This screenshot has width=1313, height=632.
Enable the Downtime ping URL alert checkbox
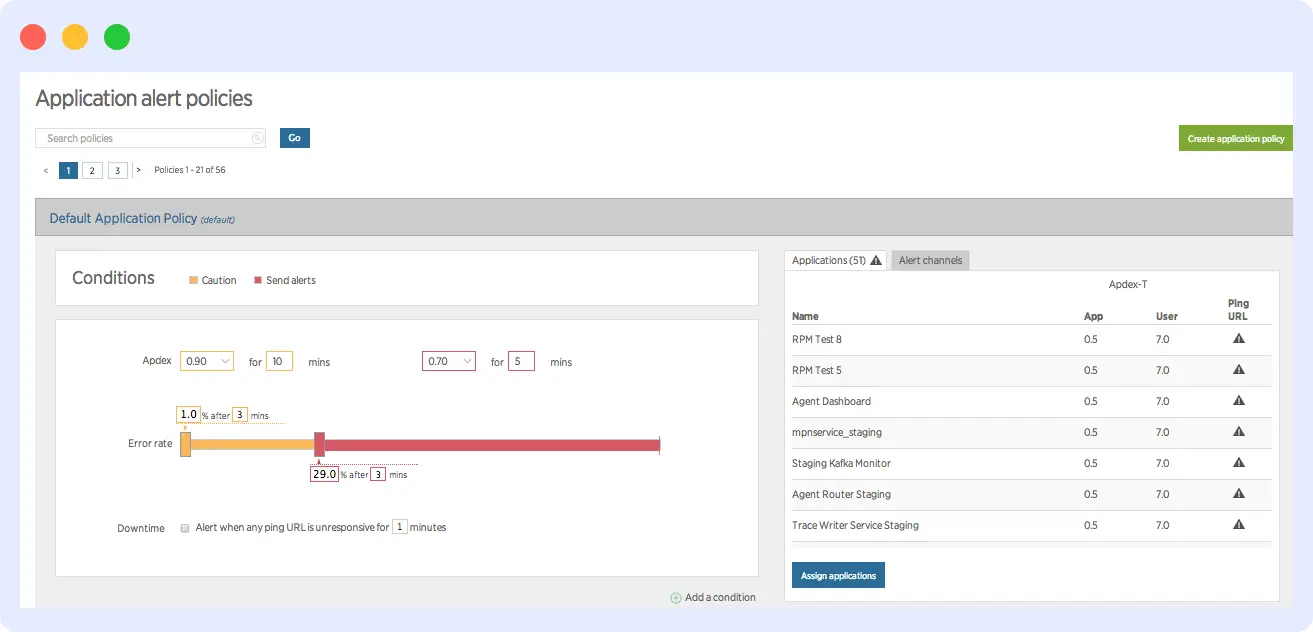coord(185,528)
